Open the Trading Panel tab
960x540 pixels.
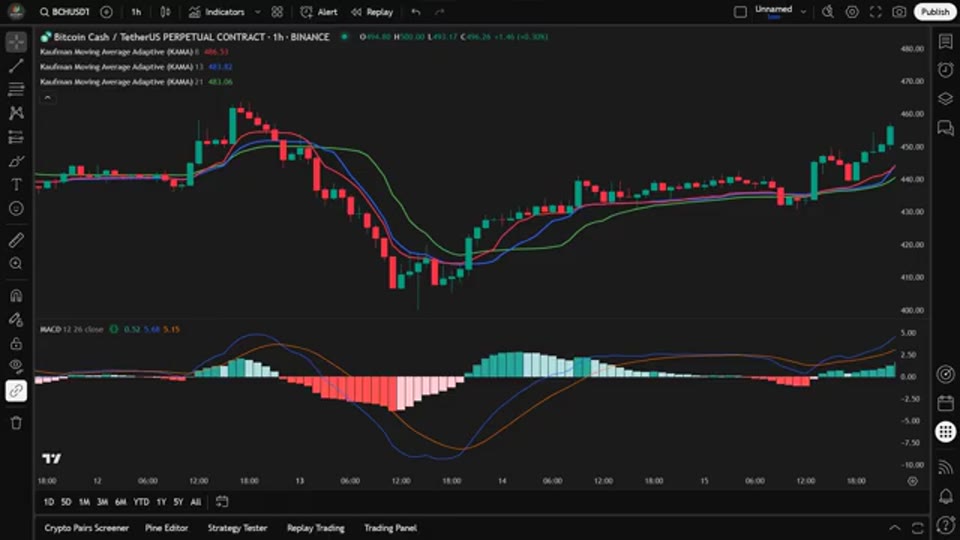(x=391, y=528)
